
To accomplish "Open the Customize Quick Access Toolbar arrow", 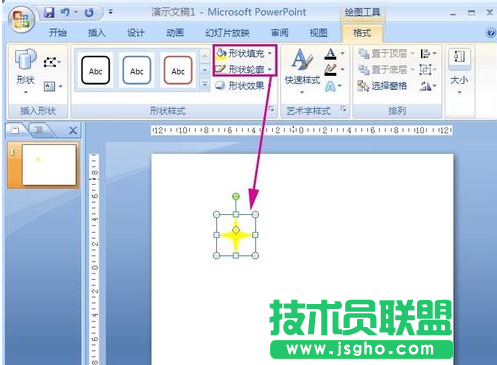I will pos(110,12).
